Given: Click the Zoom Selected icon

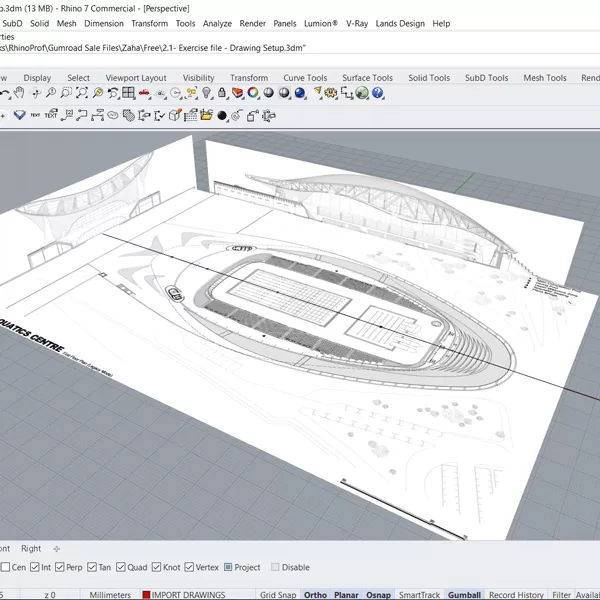Looking at the screenshot, I should 98,93.
